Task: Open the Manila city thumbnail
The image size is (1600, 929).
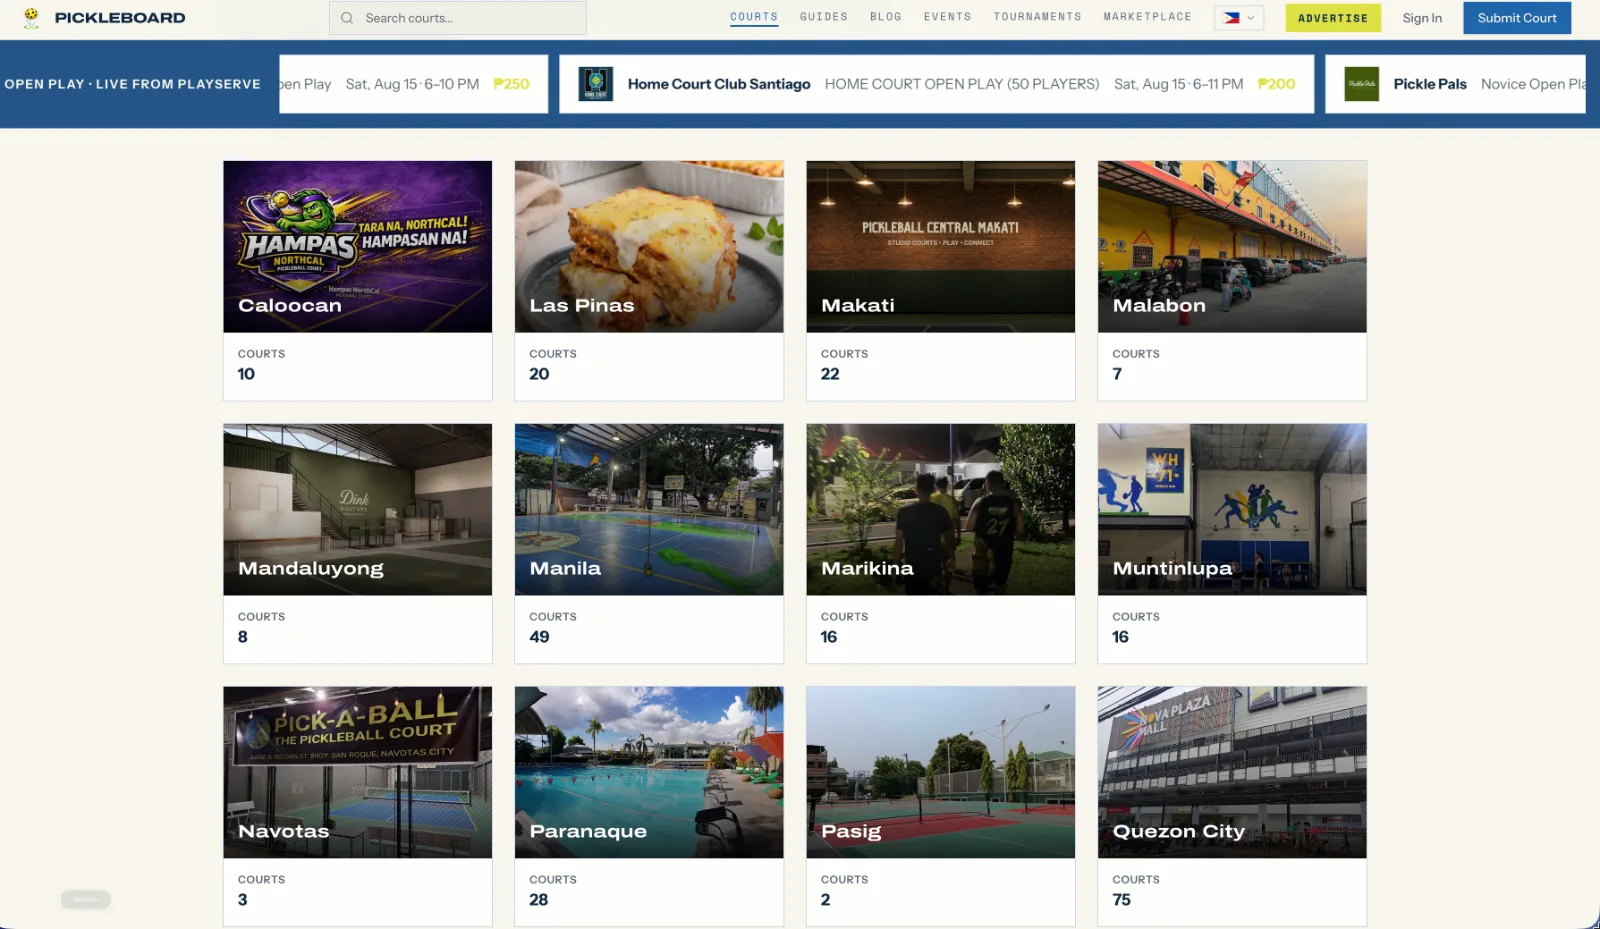Action: coord(649,510)
